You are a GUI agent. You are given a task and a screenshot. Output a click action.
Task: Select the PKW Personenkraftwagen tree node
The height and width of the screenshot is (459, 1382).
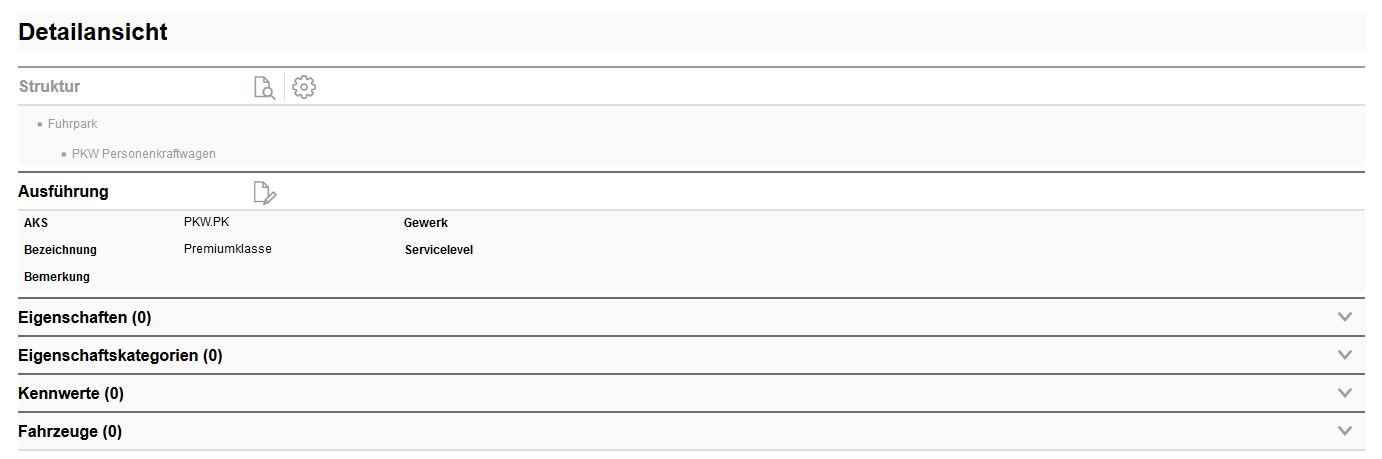coord(143,154)
